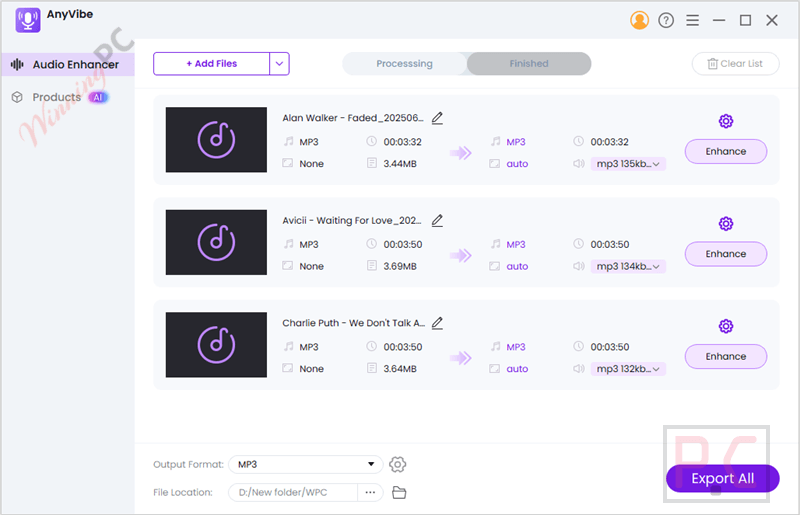Click auto setting of Alan Walker track
The image size is (800, 515).
click(517, 164)
